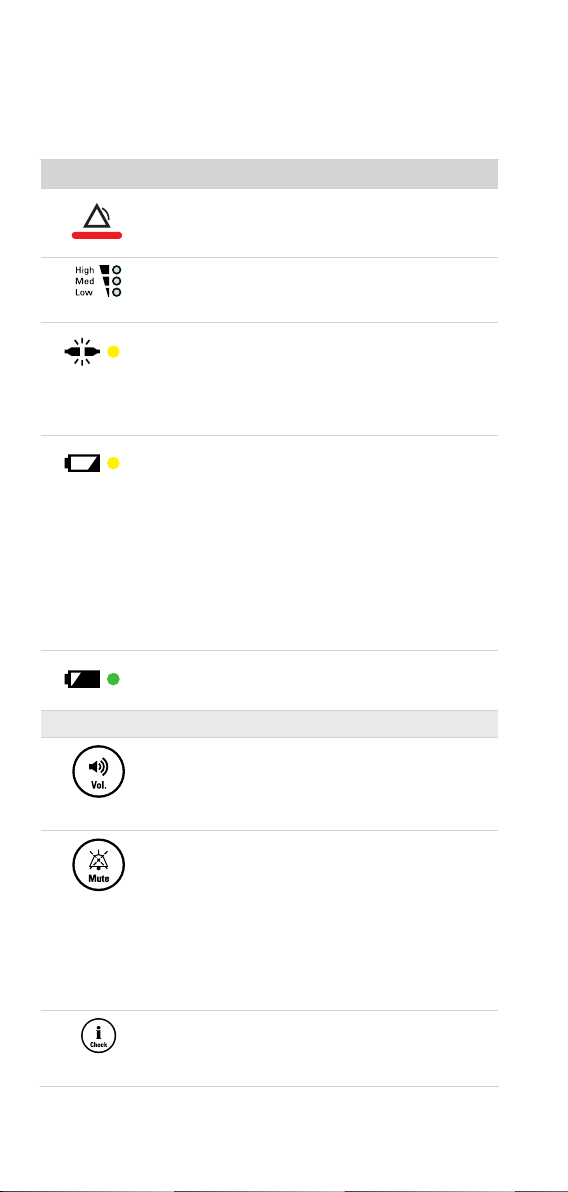
Task: Click the green light beside battery
Action: tap(113, 680)
